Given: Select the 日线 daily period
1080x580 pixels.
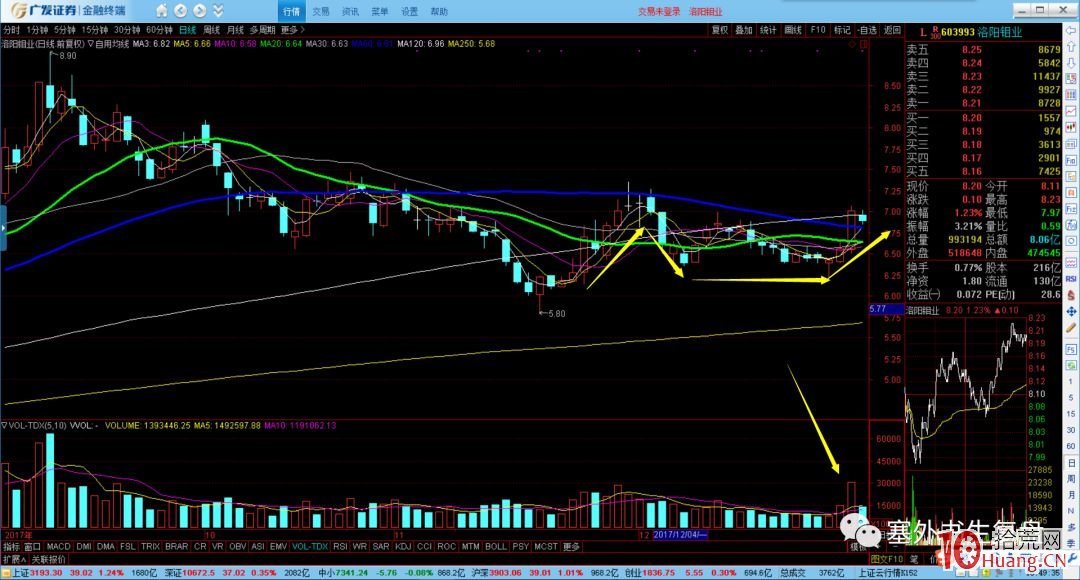Looking at the screenshot, I should tap(187, 30).
